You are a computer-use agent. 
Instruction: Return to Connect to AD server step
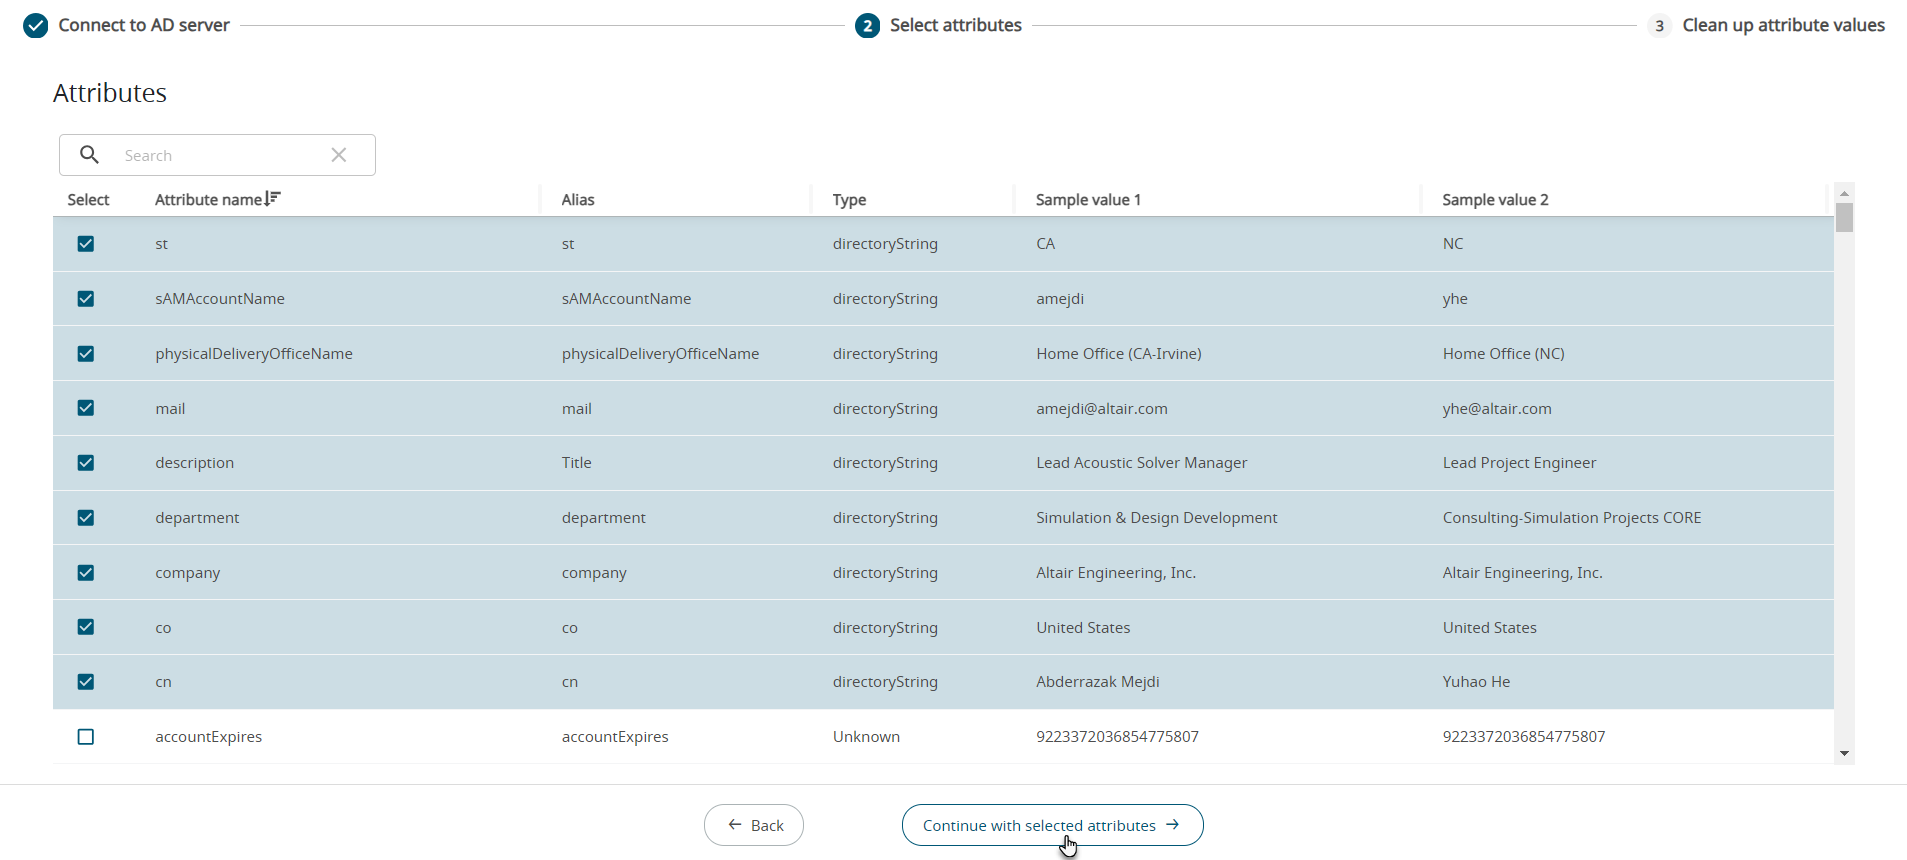coord(144,26)
